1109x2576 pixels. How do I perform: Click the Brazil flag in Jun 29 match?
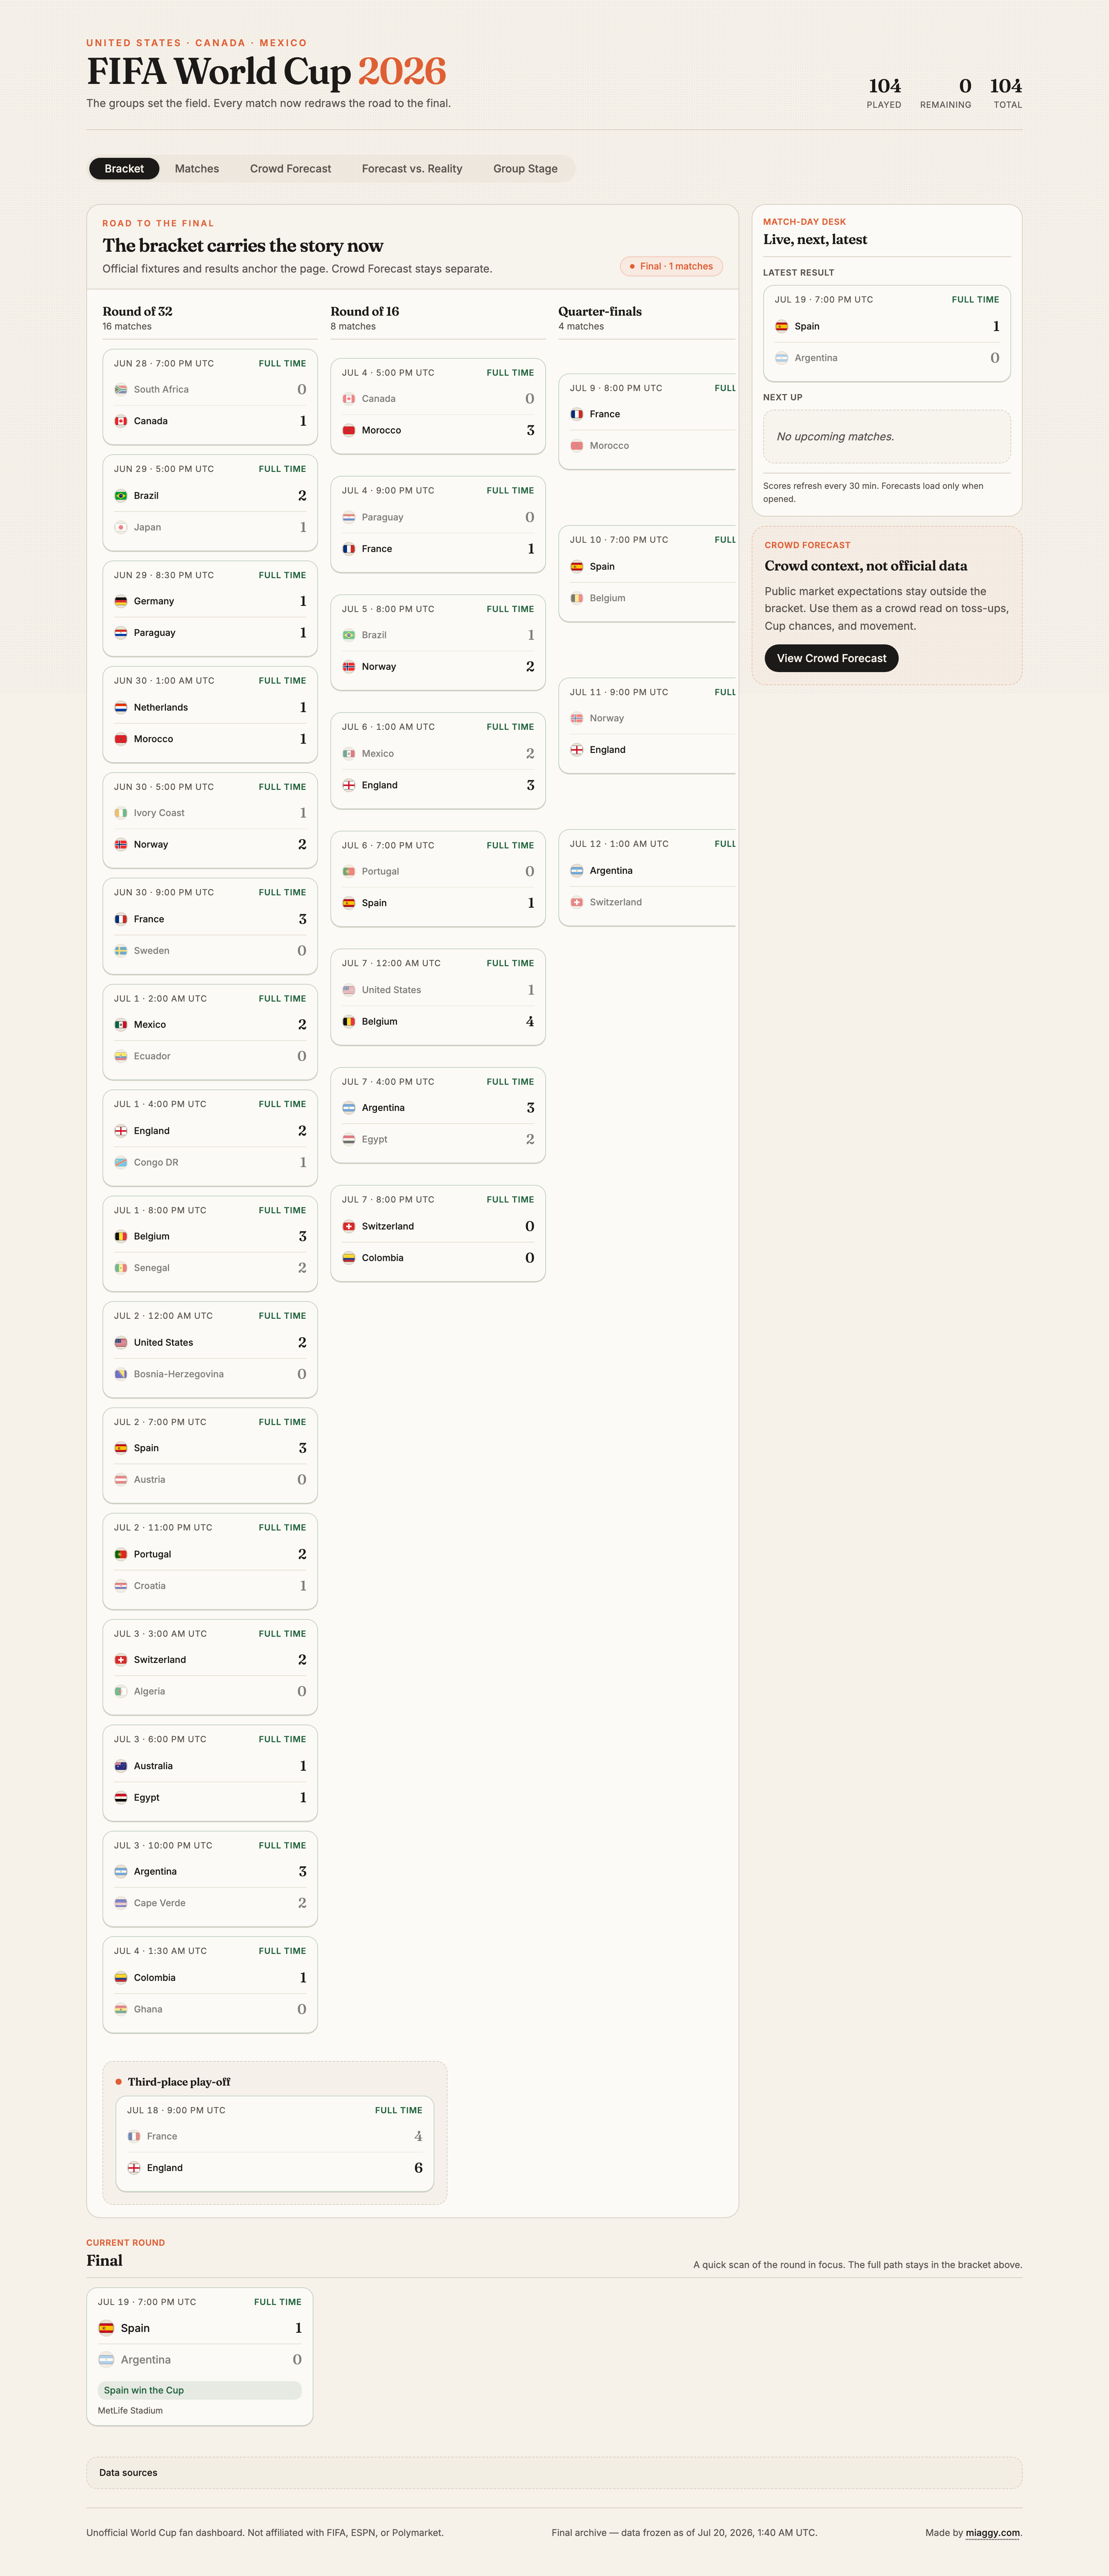(121, 495)
